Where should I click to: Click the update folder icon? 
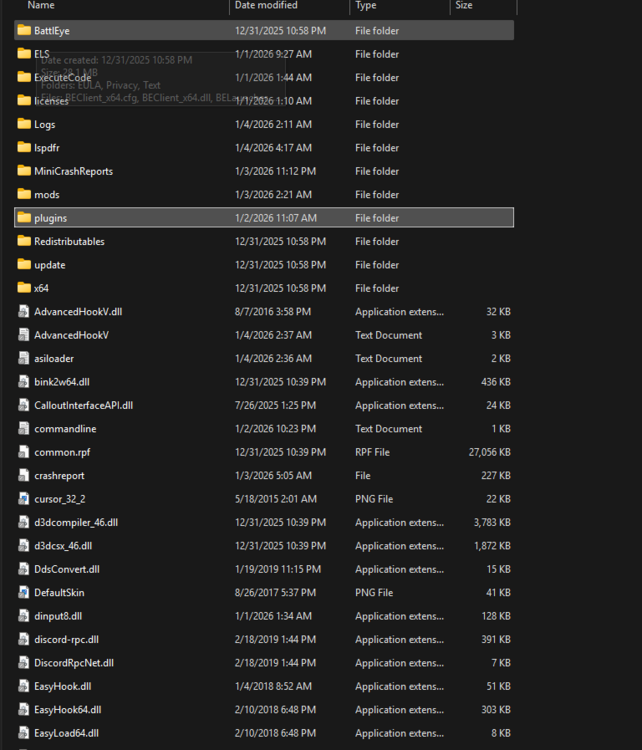pyautogui.click(x=24, y=265)
